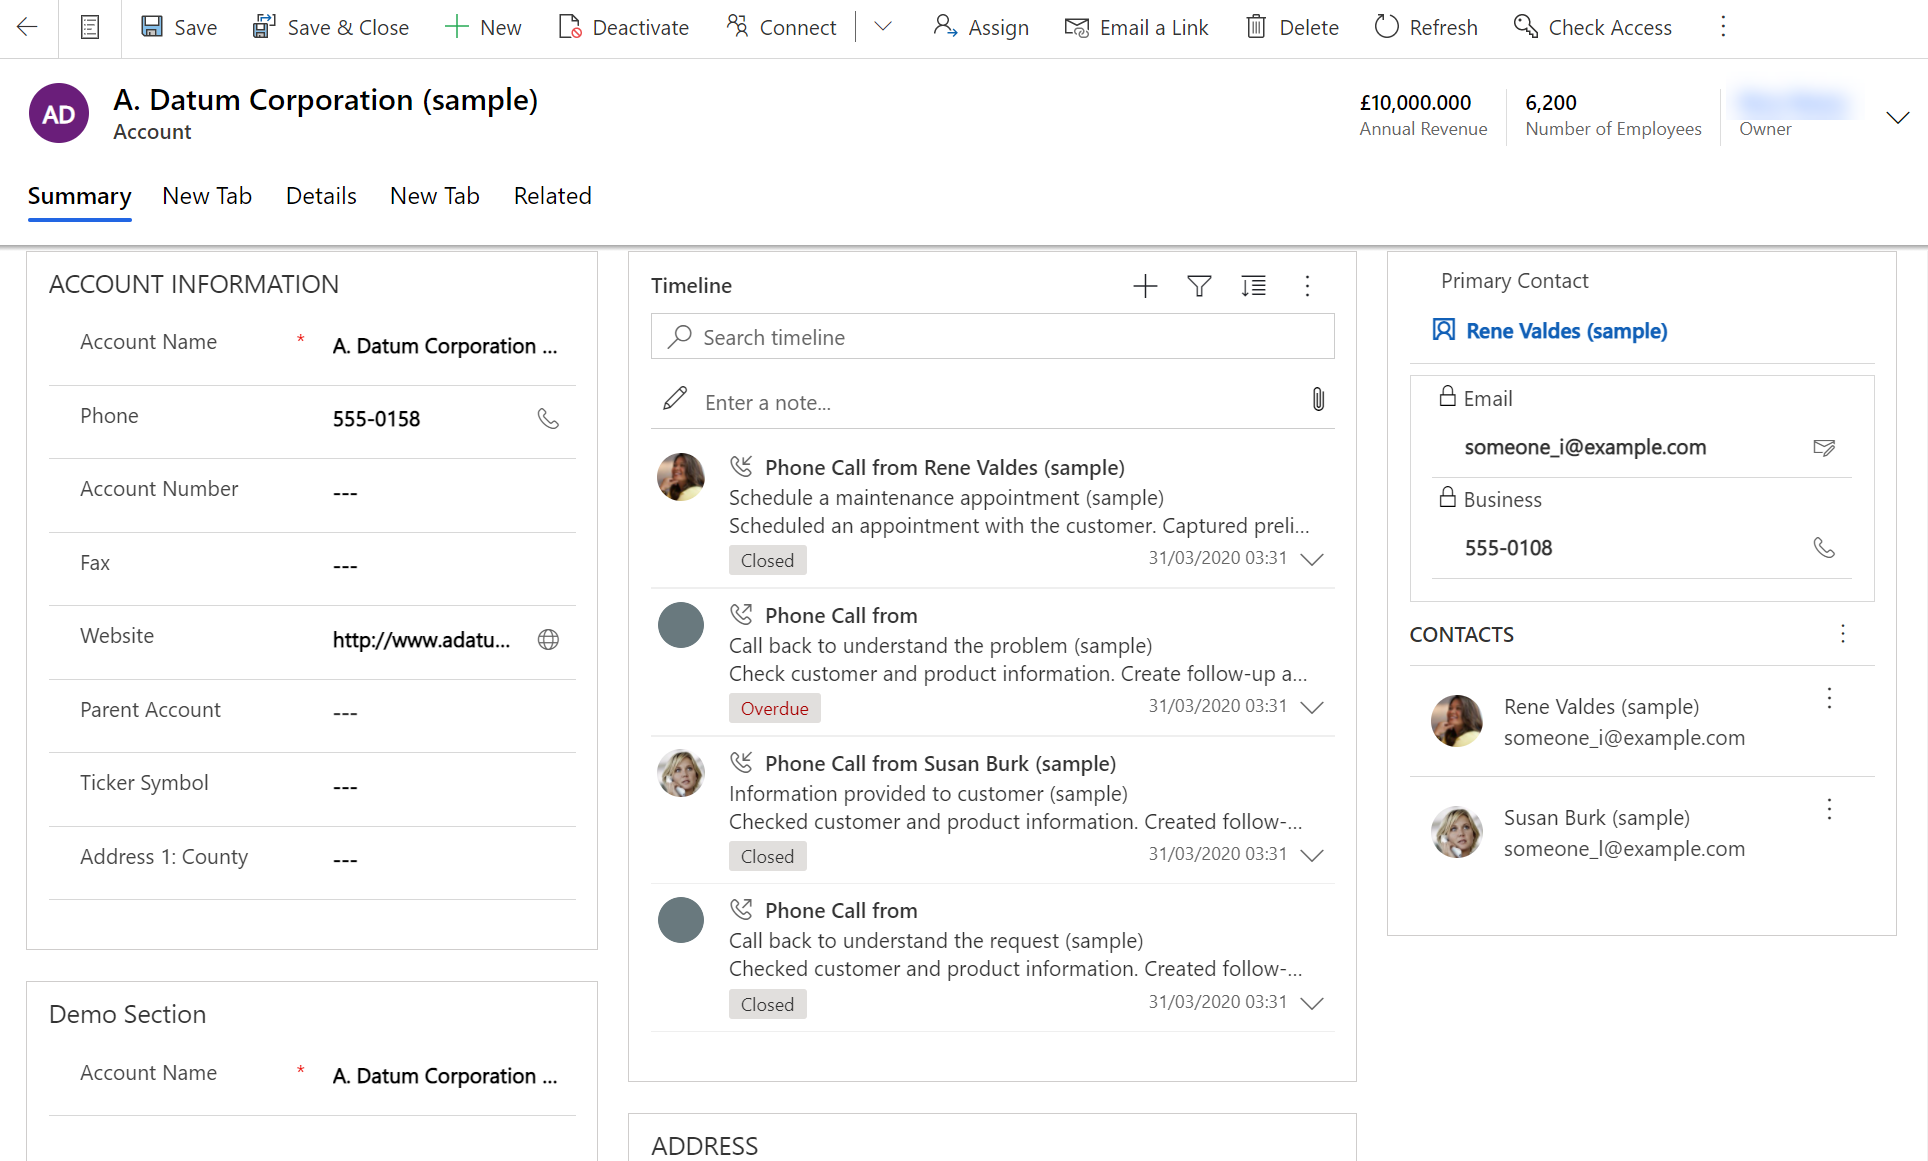Open Rene Valdes contact profile
The image size is (1928, 1161).
(x=1566, y=329)
